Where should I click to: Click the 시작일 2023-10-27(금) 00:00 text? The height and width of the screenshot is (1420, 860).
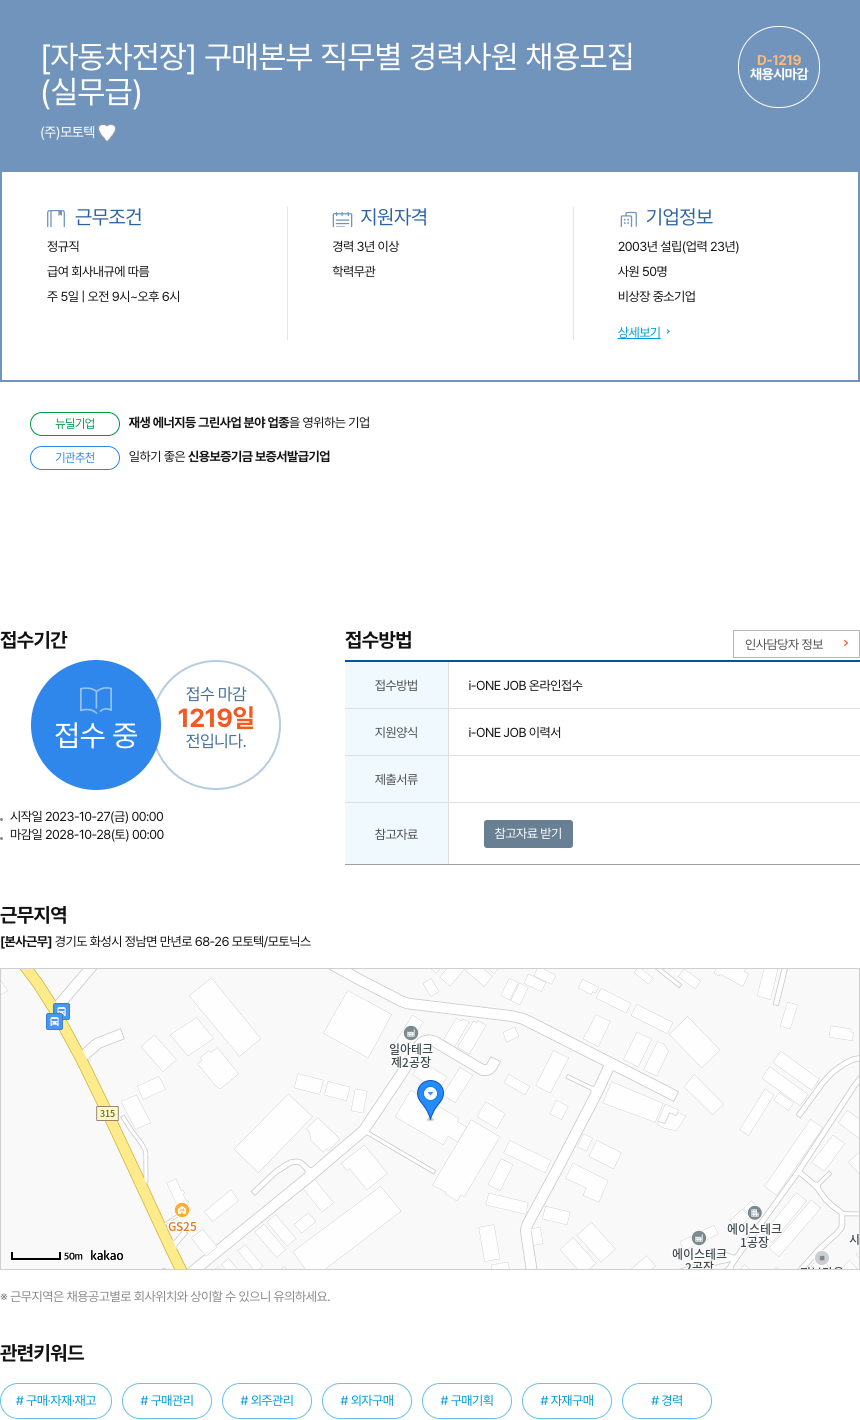pos(87,817)
